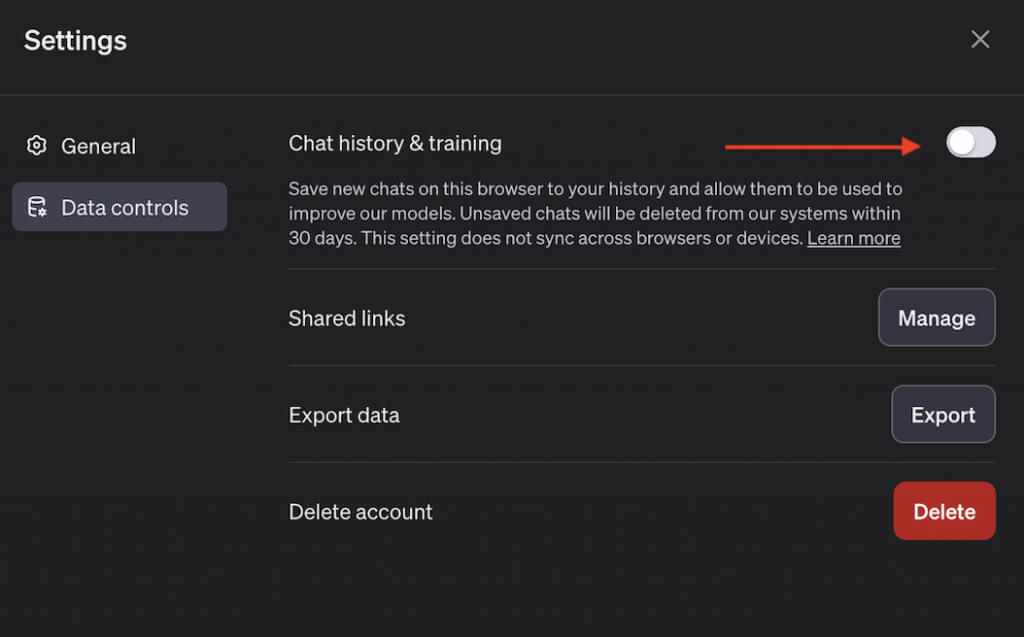Close the Settings dialog
1024x637 pixels.
[x=980, y=39]
